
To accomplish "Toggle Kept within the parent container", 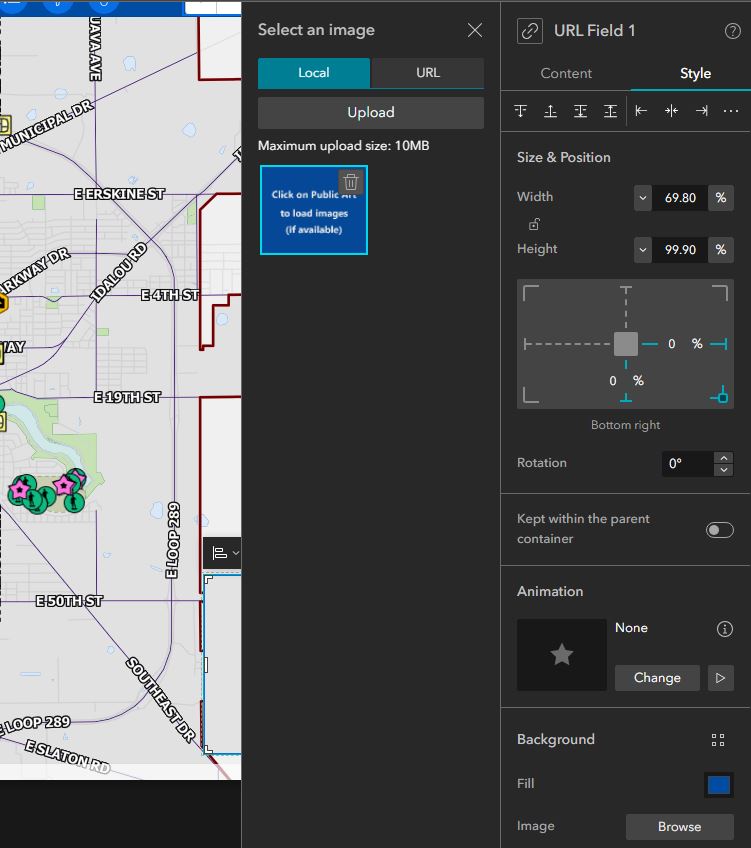I will [x=720, y=530].
